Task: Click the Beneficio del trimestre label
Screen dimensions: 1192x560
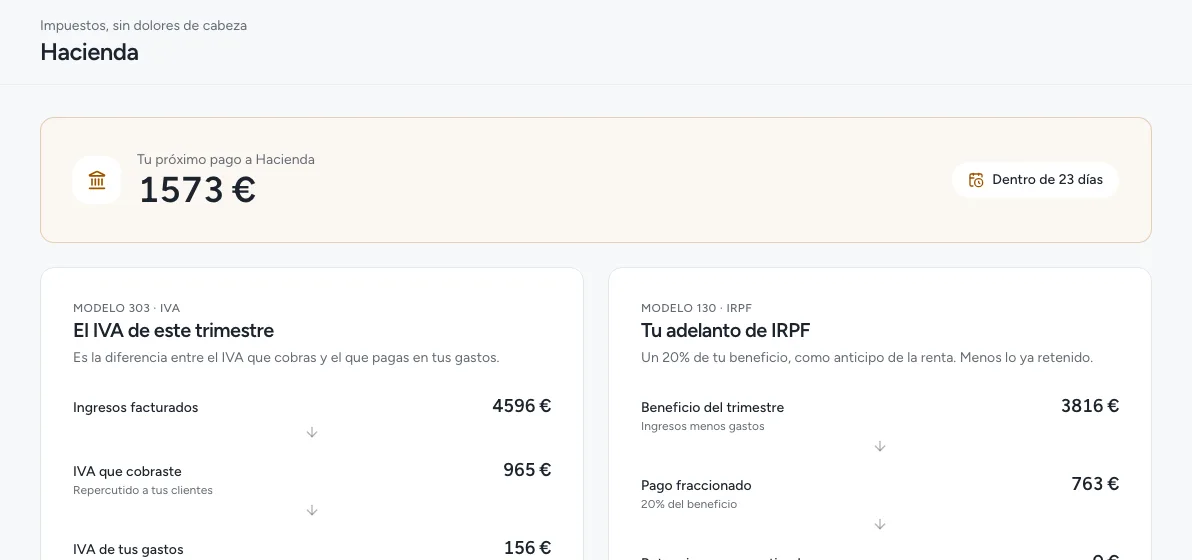Action: (712, 407)
